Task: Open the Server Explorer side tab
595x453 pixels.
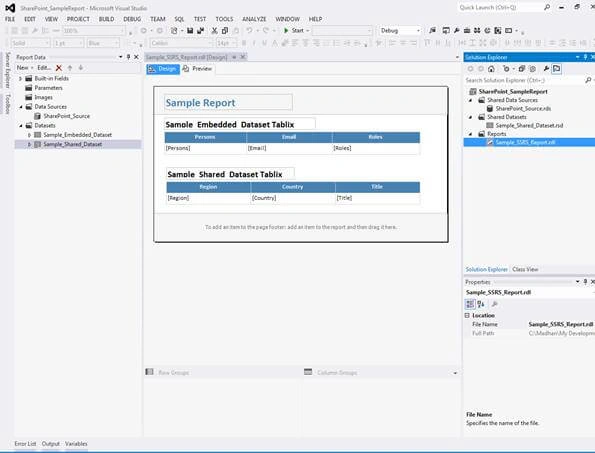Action: [x=8, y=70]
